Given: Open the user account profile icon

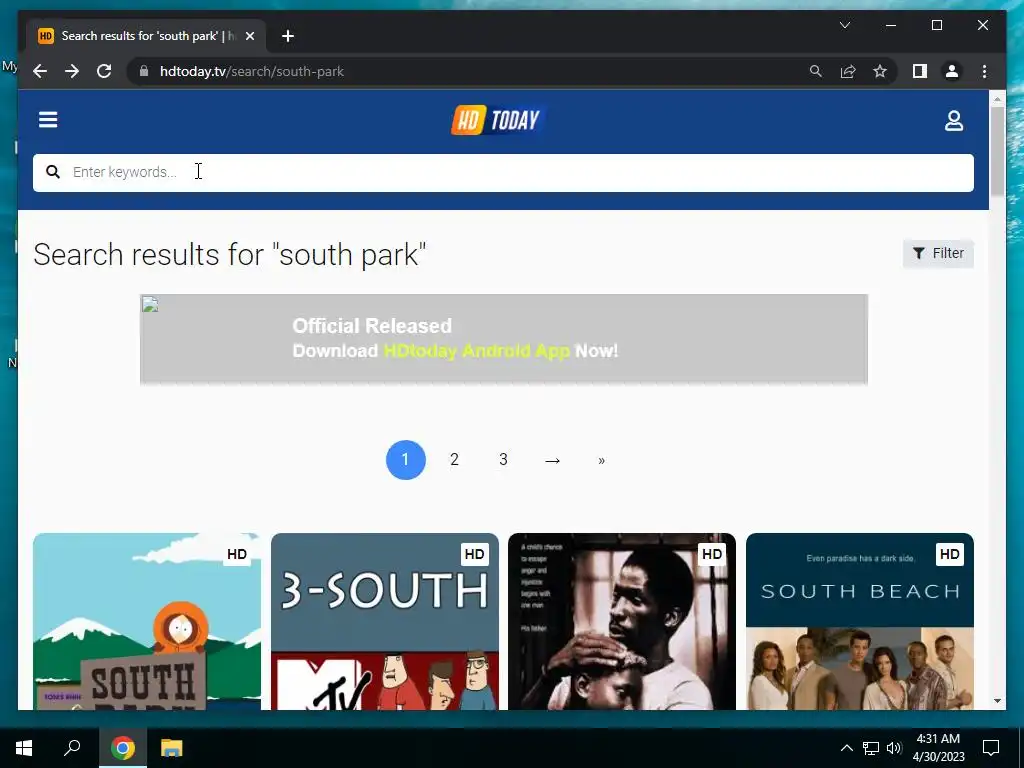Looking at the screenshot, I should [953, 120].
